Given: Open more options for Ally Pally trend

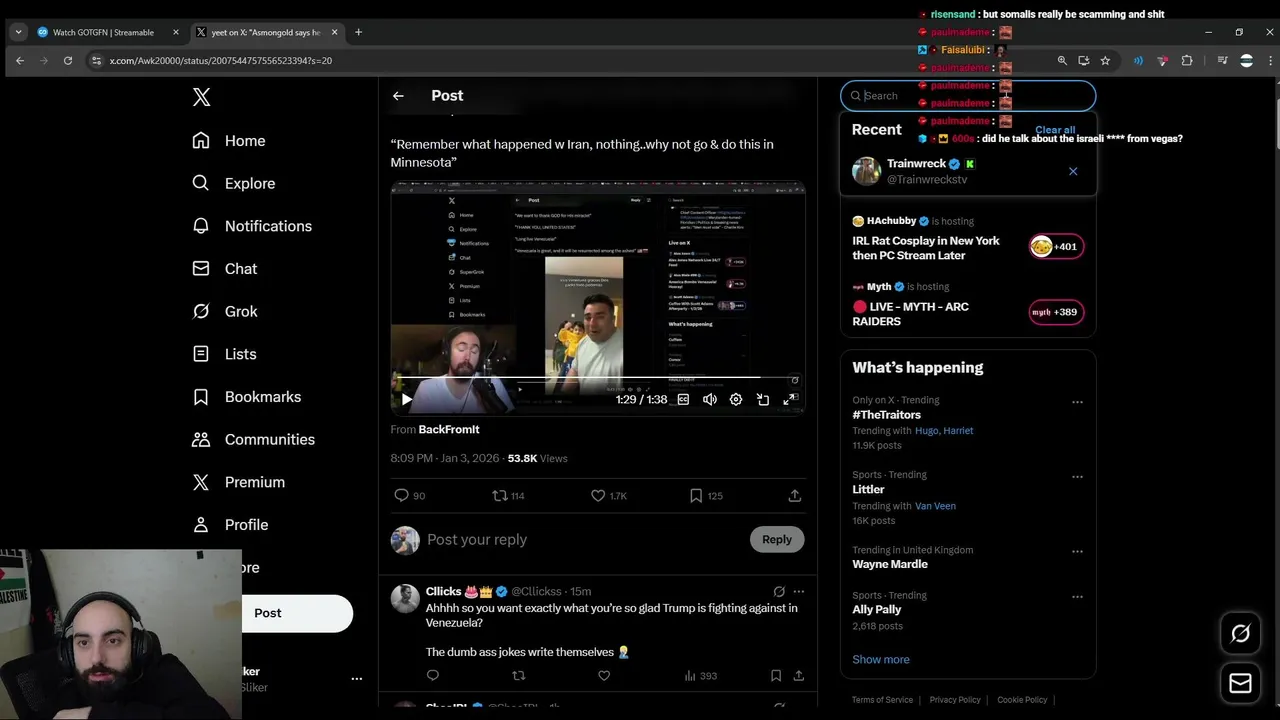Looking at the screenshot, I should point(1077,597).
